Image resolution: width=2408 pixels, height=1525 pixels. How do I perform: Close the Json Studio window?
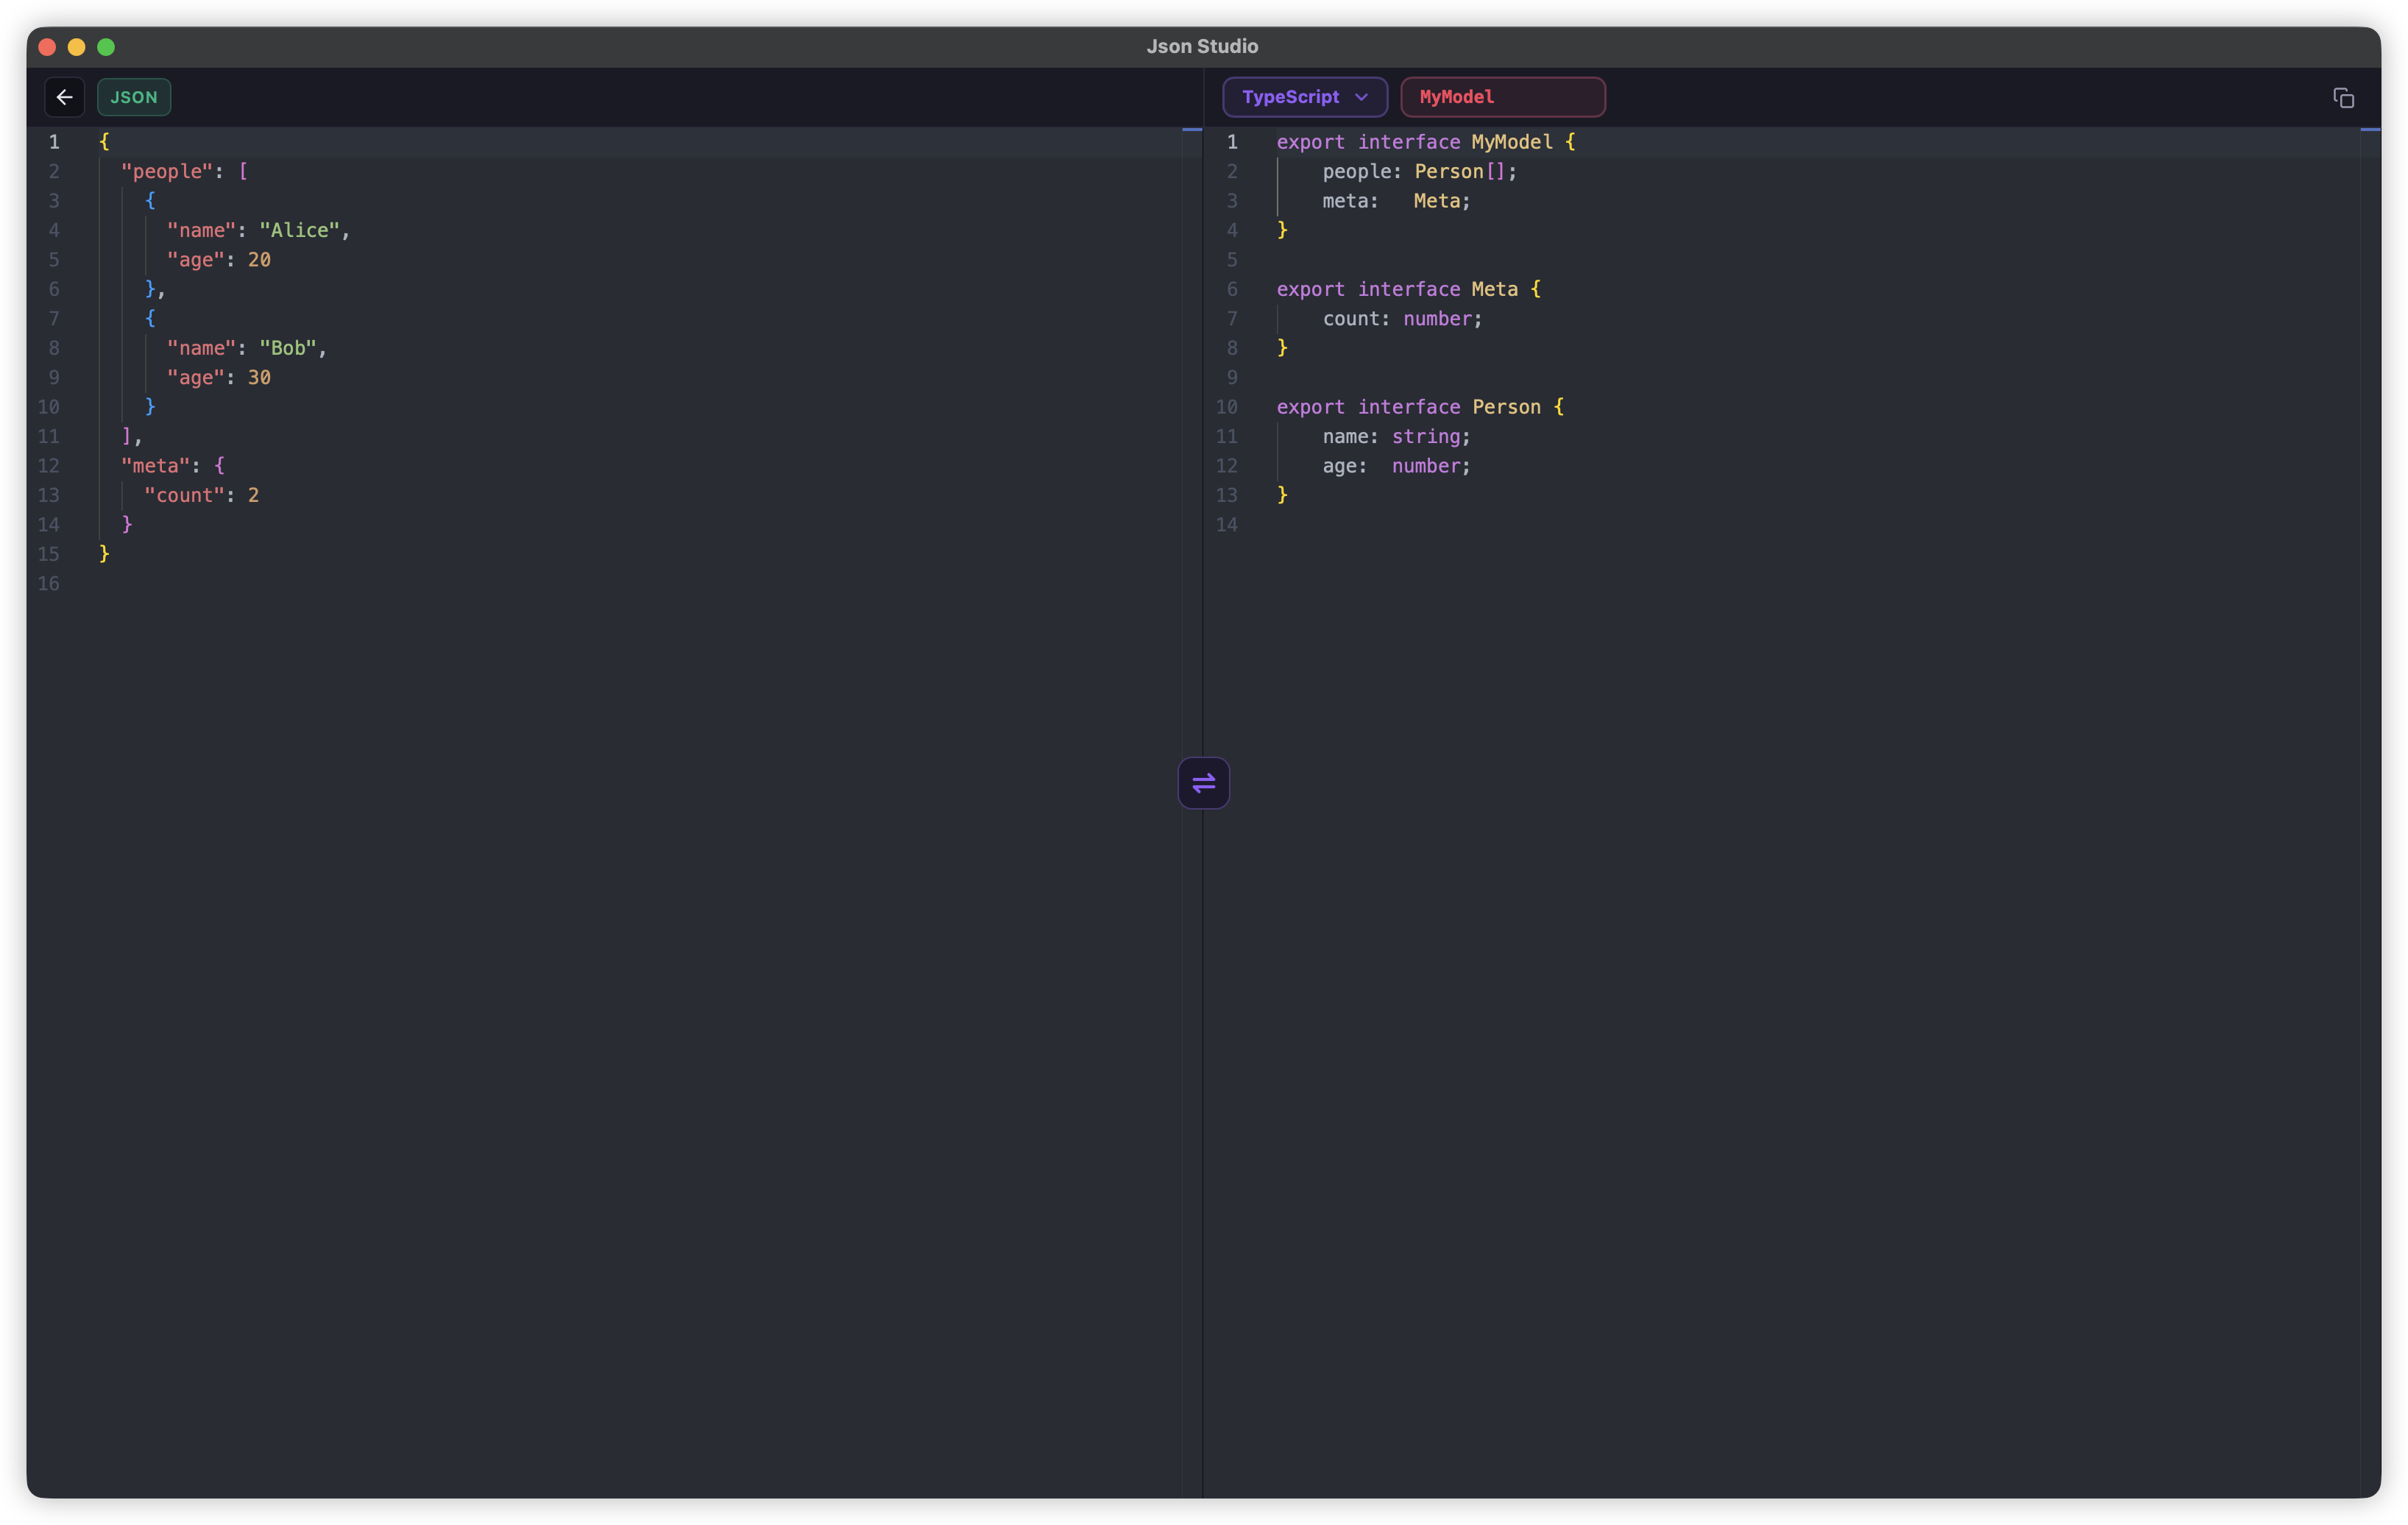coord(47,47)
